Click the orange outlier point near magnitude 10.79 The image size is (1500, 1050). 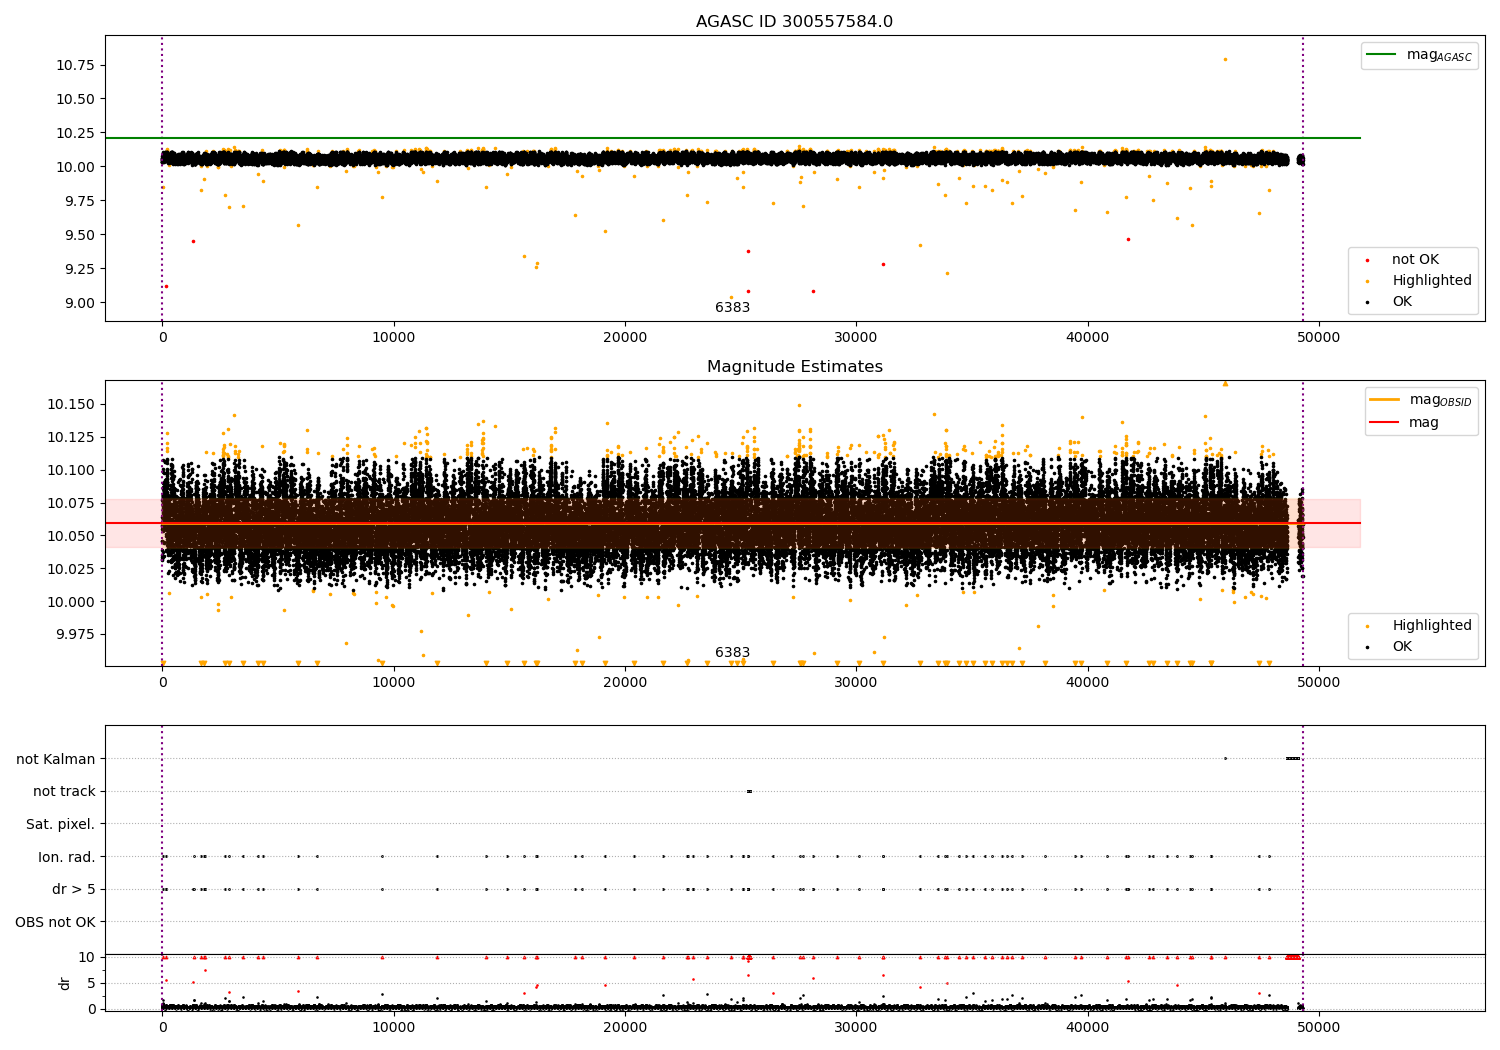[1225, 59]
